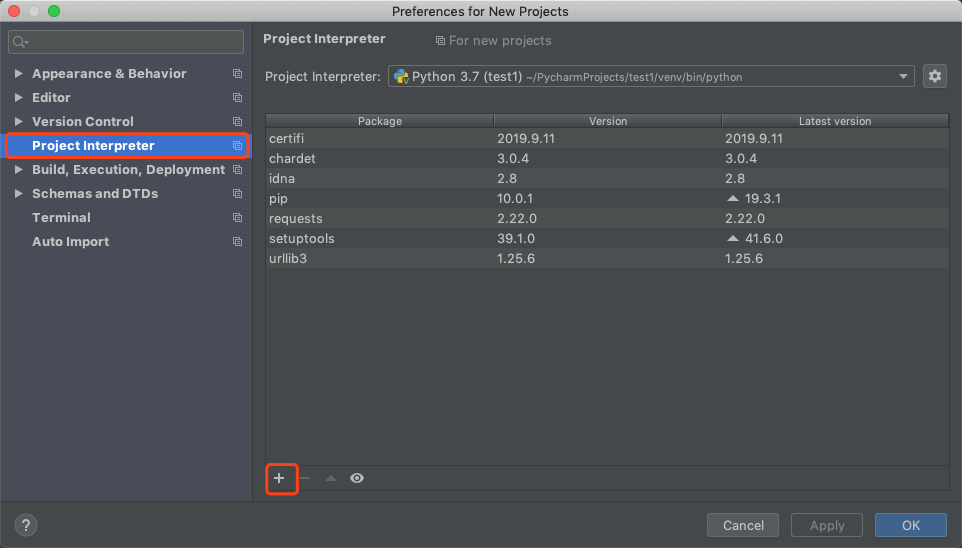Select the chardet package row

pos(607,158)
